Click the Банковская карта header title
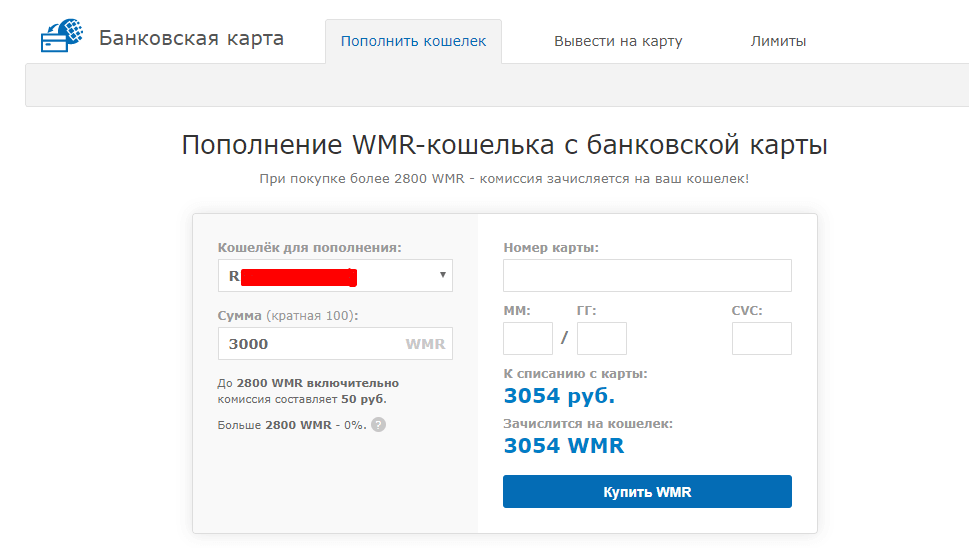 [191, 39]
